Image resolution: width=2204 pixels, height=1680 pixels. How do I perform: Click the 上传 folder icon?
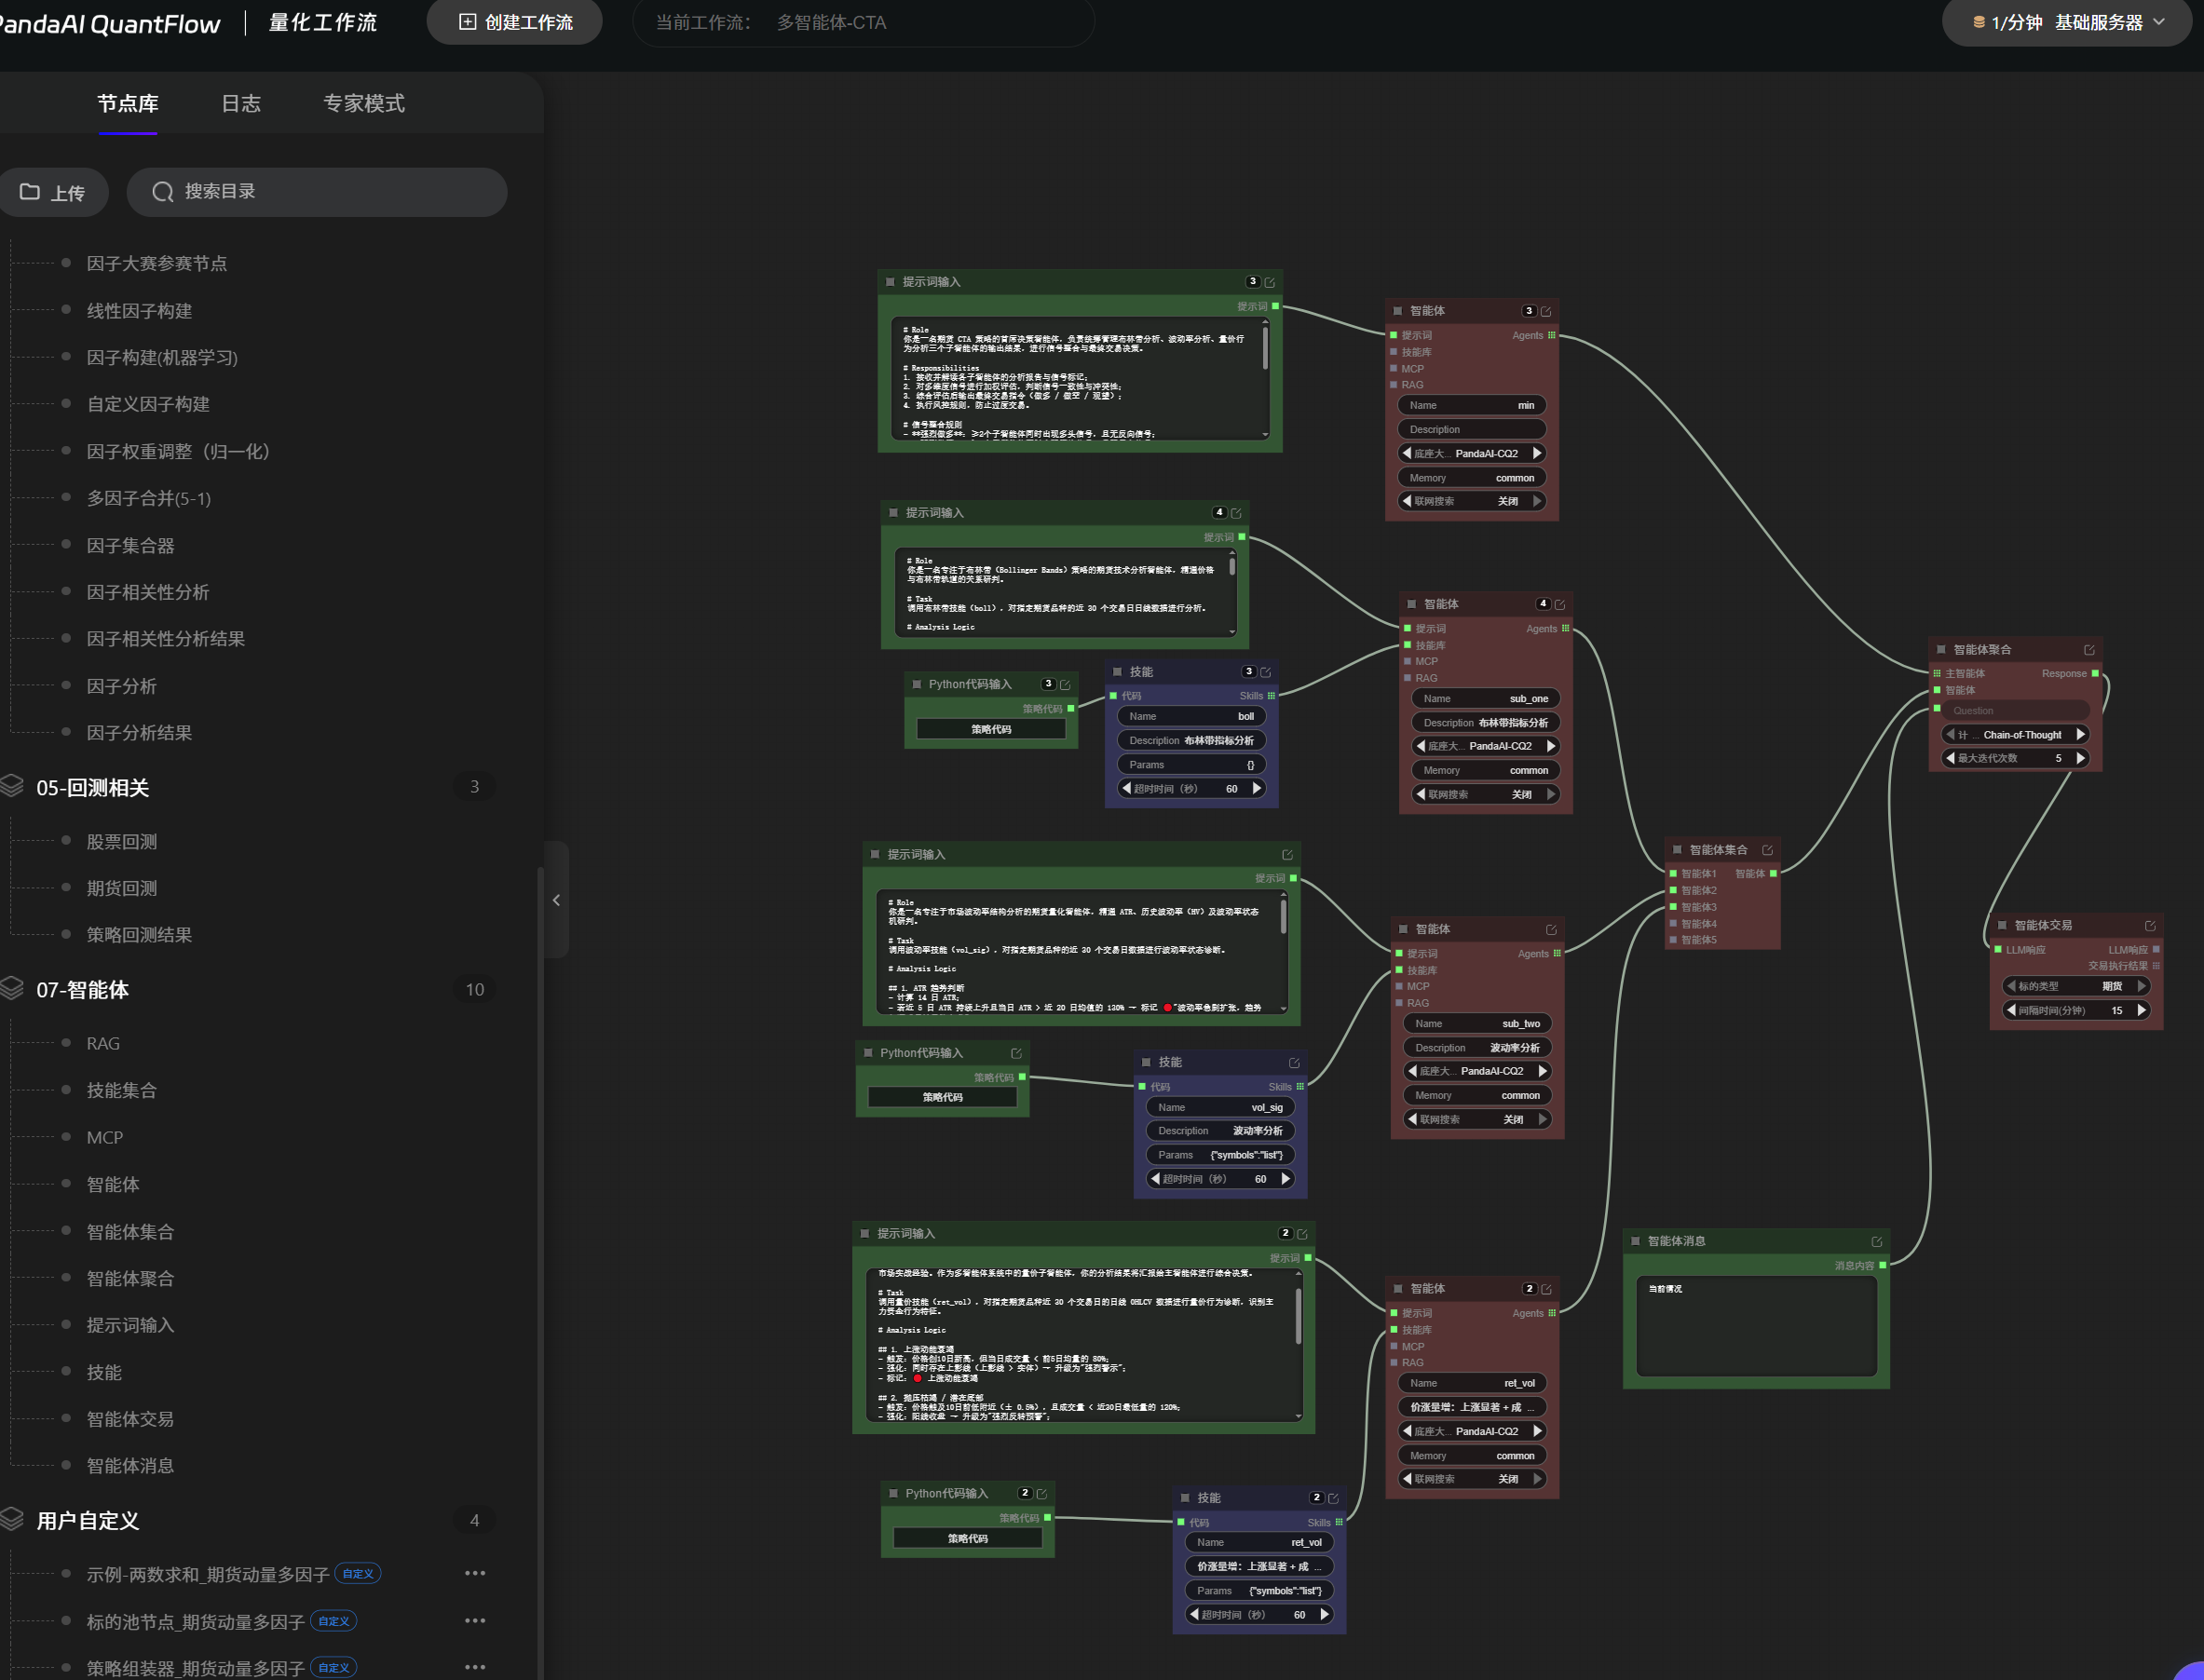point(30,192)
